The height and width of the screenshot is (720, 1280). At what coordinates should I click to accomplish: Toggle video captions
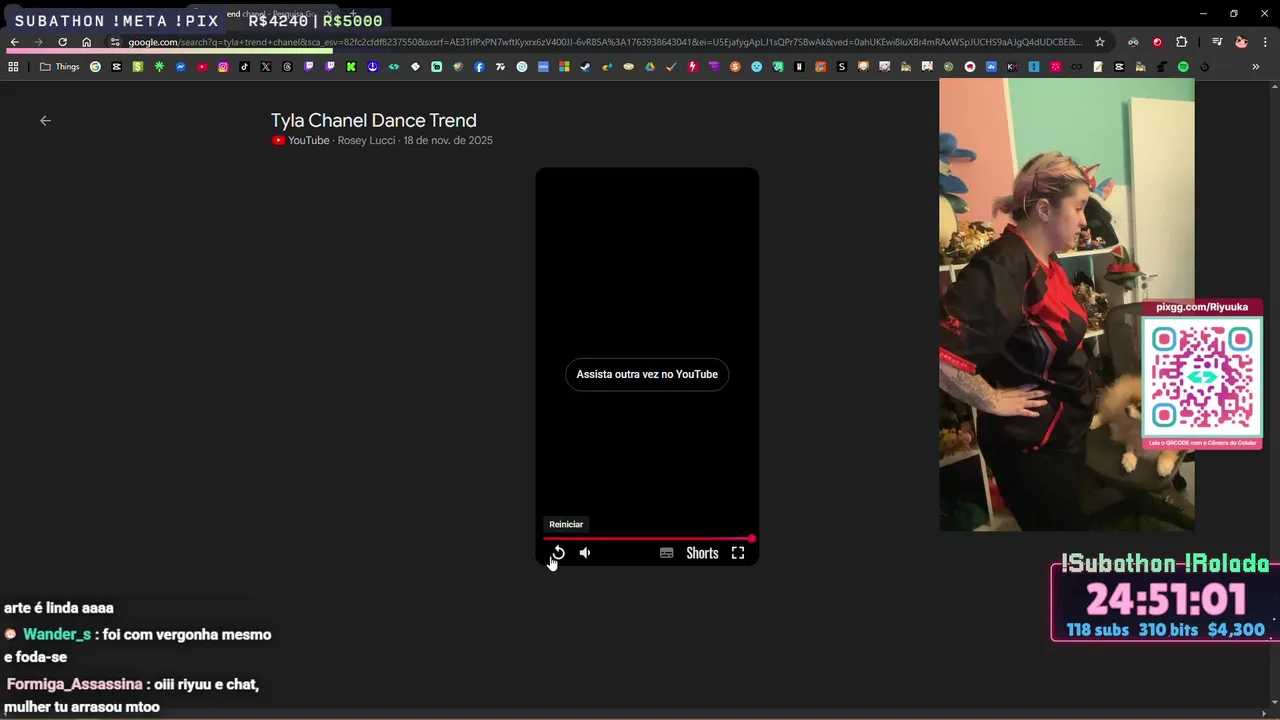point(666,553)
